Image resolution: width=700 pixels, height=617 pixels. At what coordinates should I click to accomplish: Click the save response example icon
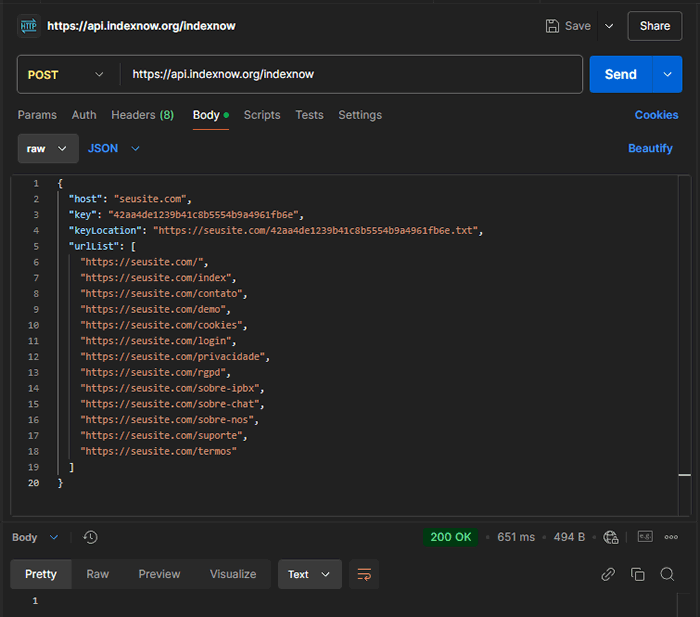coord(645,536)
